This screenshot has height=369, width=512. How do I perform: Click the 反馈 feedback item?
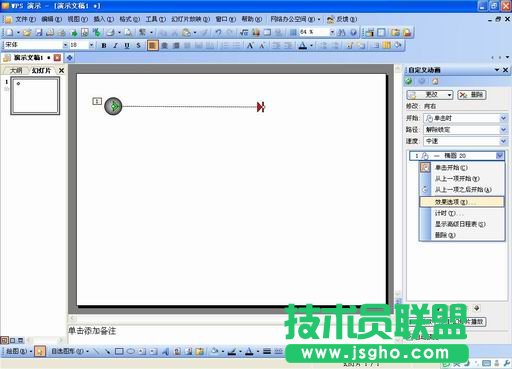pyautogui.click(x=342, y=19)
